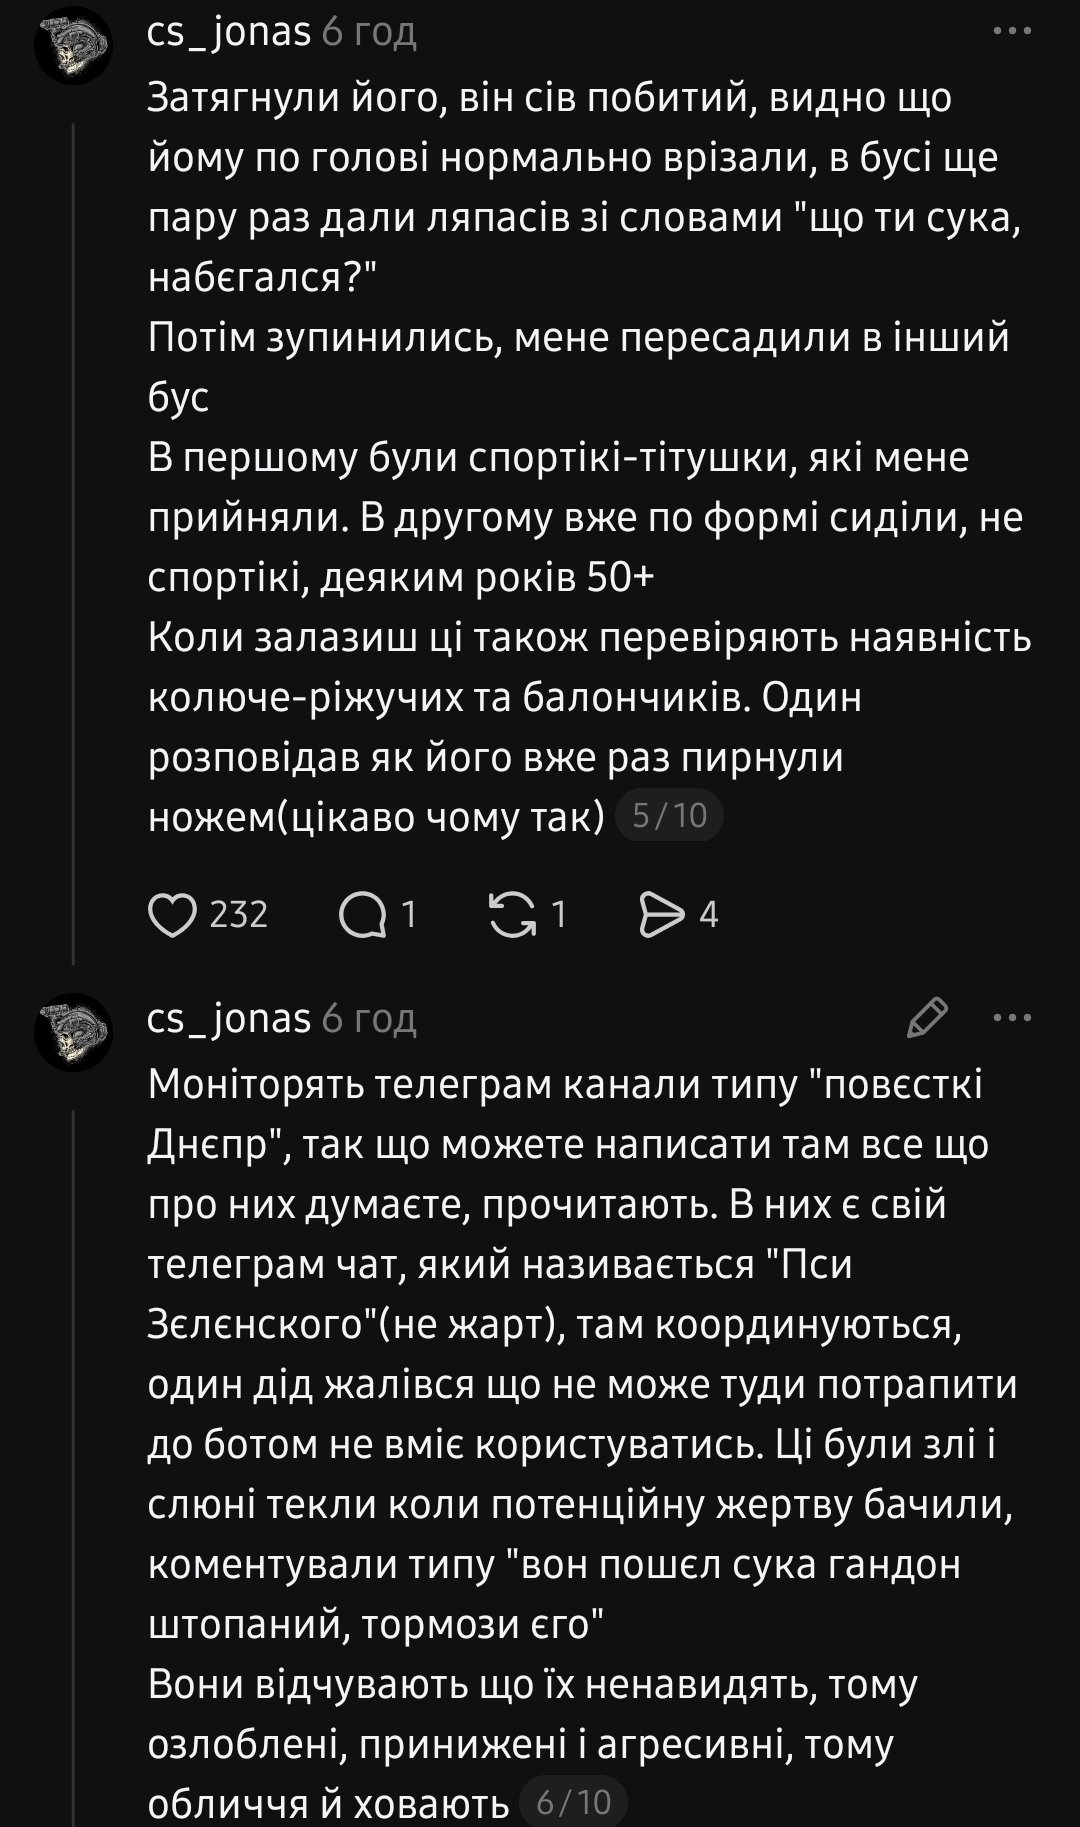
Task: Tap the count beside the repost arrows
Action: (559, 914)
